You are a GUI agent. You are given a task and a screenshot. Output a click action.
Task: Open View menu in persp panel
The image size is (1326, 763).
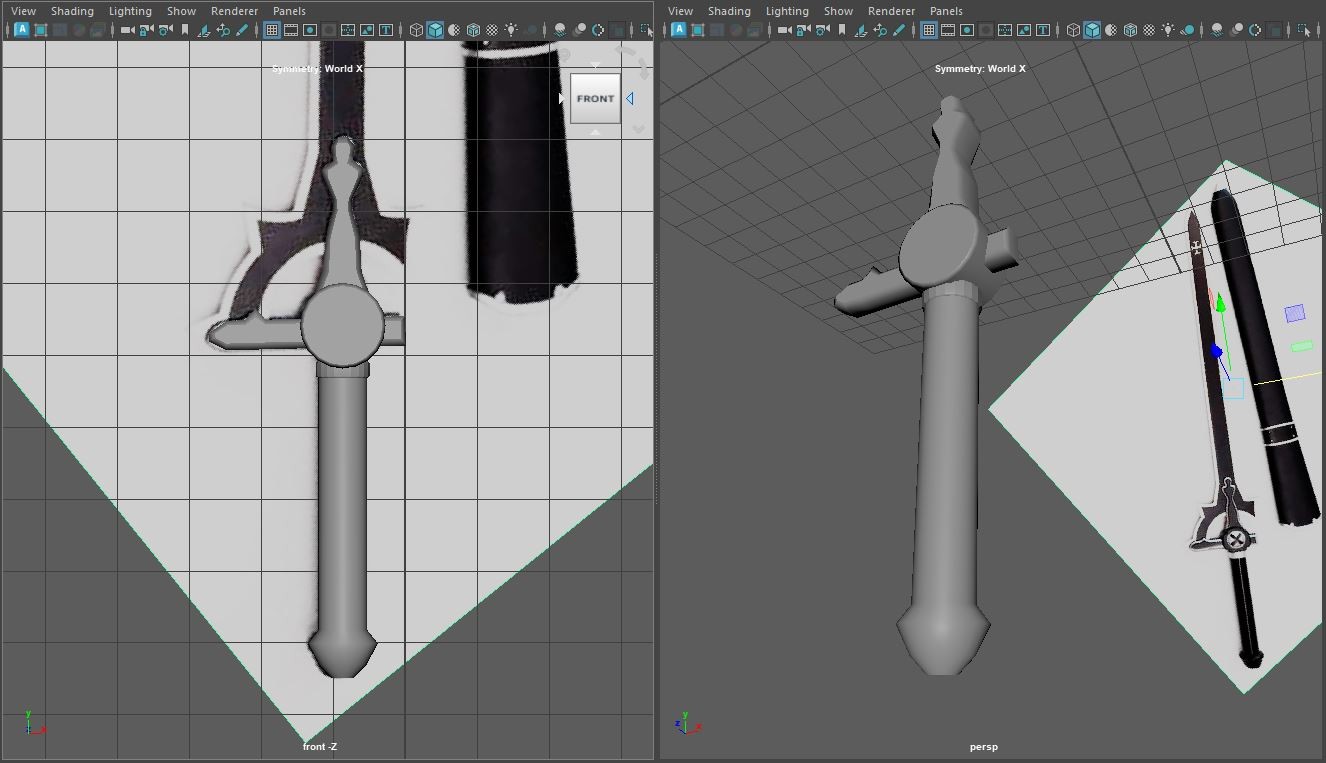tap(680, 11)
